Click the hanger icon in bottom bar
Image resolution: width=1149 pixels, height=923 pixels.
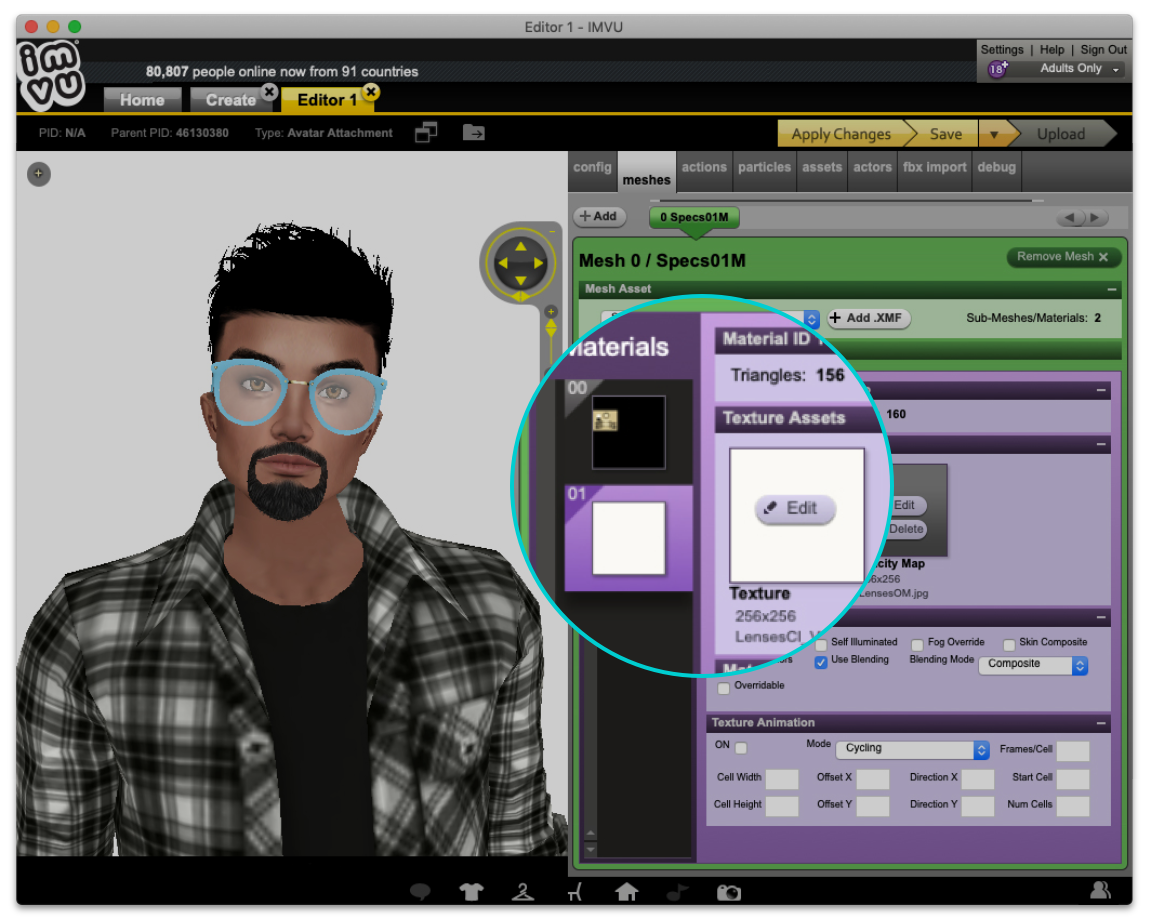pos(522,892)
